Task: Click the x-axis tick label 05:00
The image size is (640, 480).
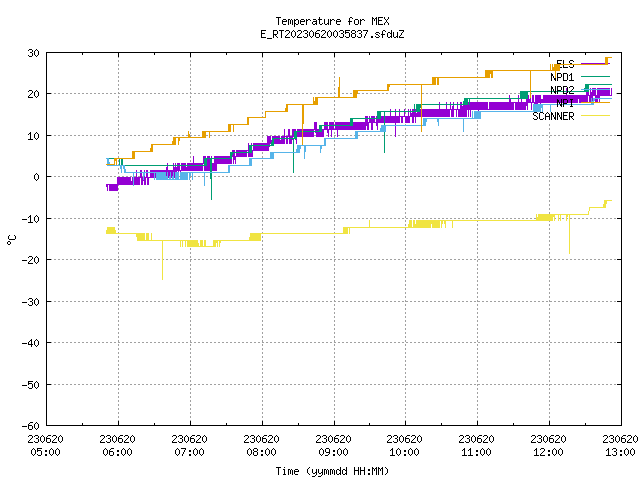Action: point(45,452)
